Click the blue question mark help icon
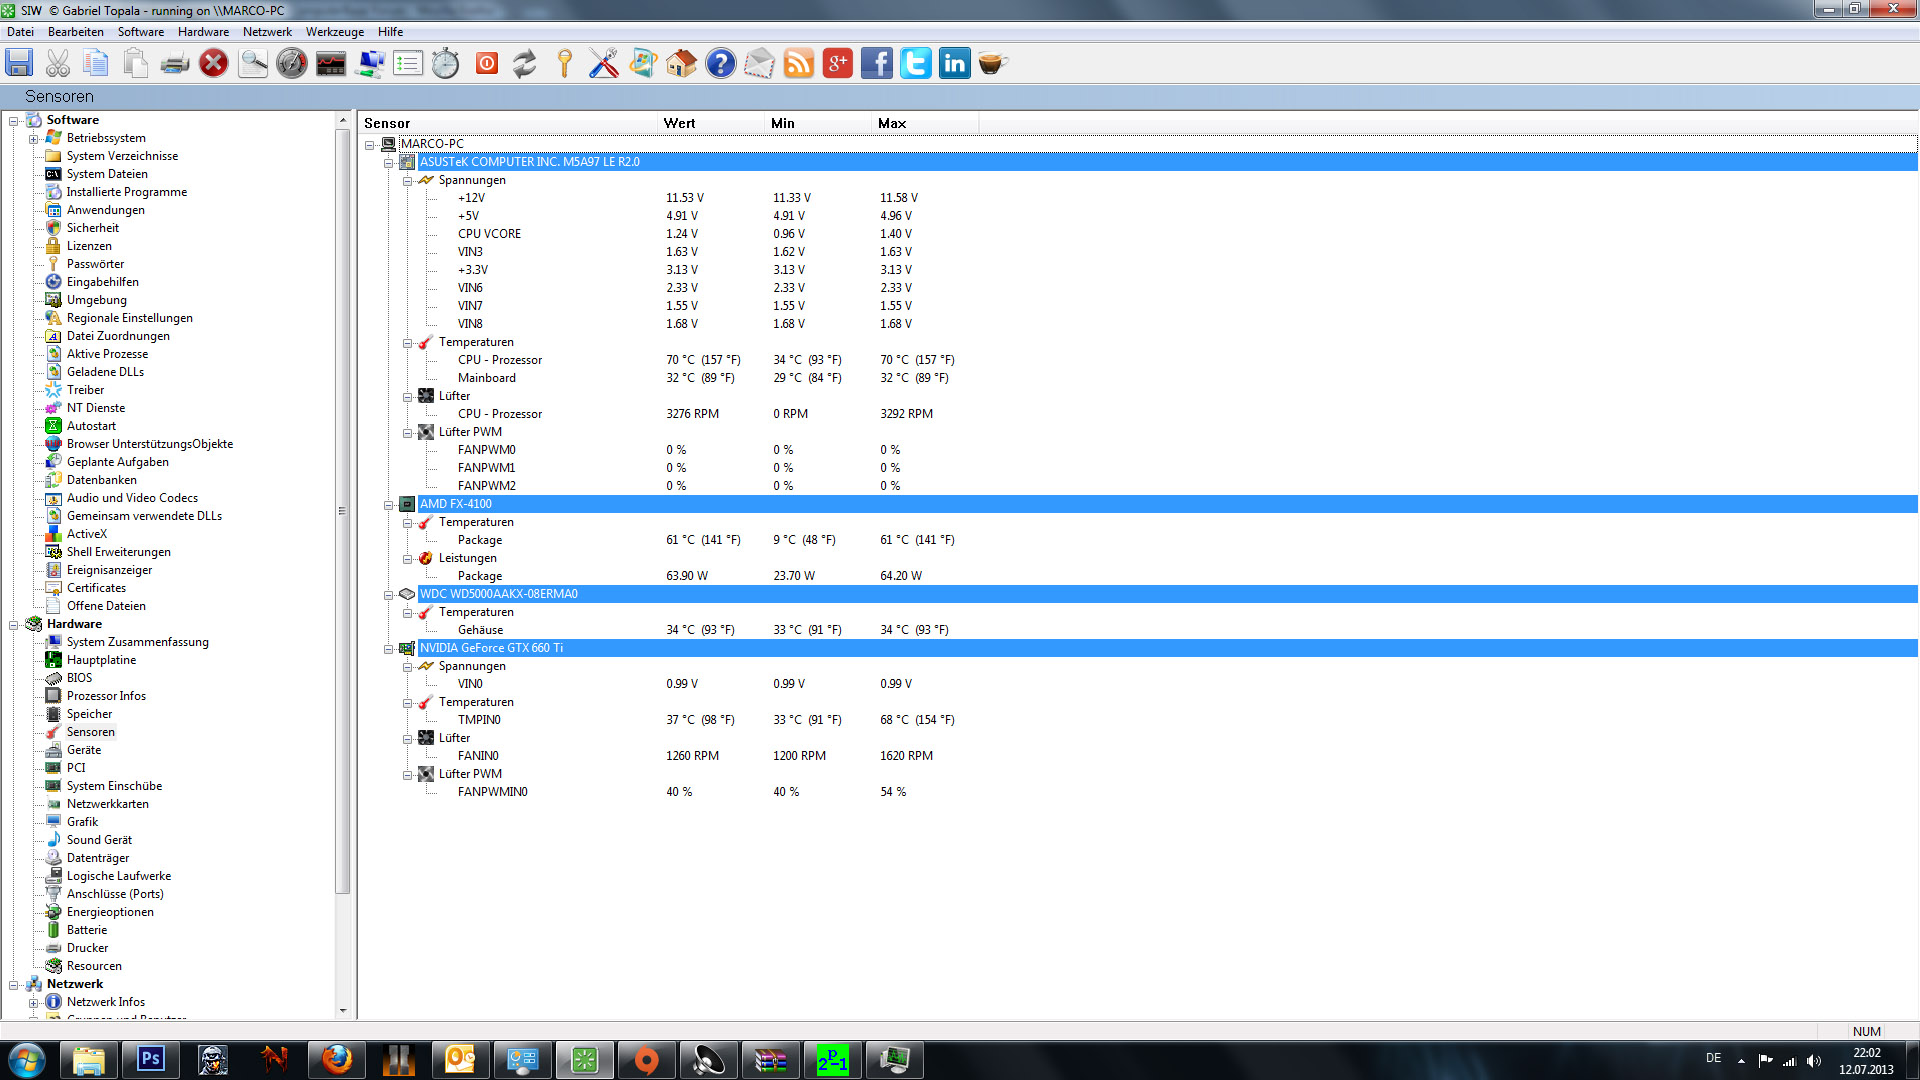Screen dimensions: 1920x1080 720,64
